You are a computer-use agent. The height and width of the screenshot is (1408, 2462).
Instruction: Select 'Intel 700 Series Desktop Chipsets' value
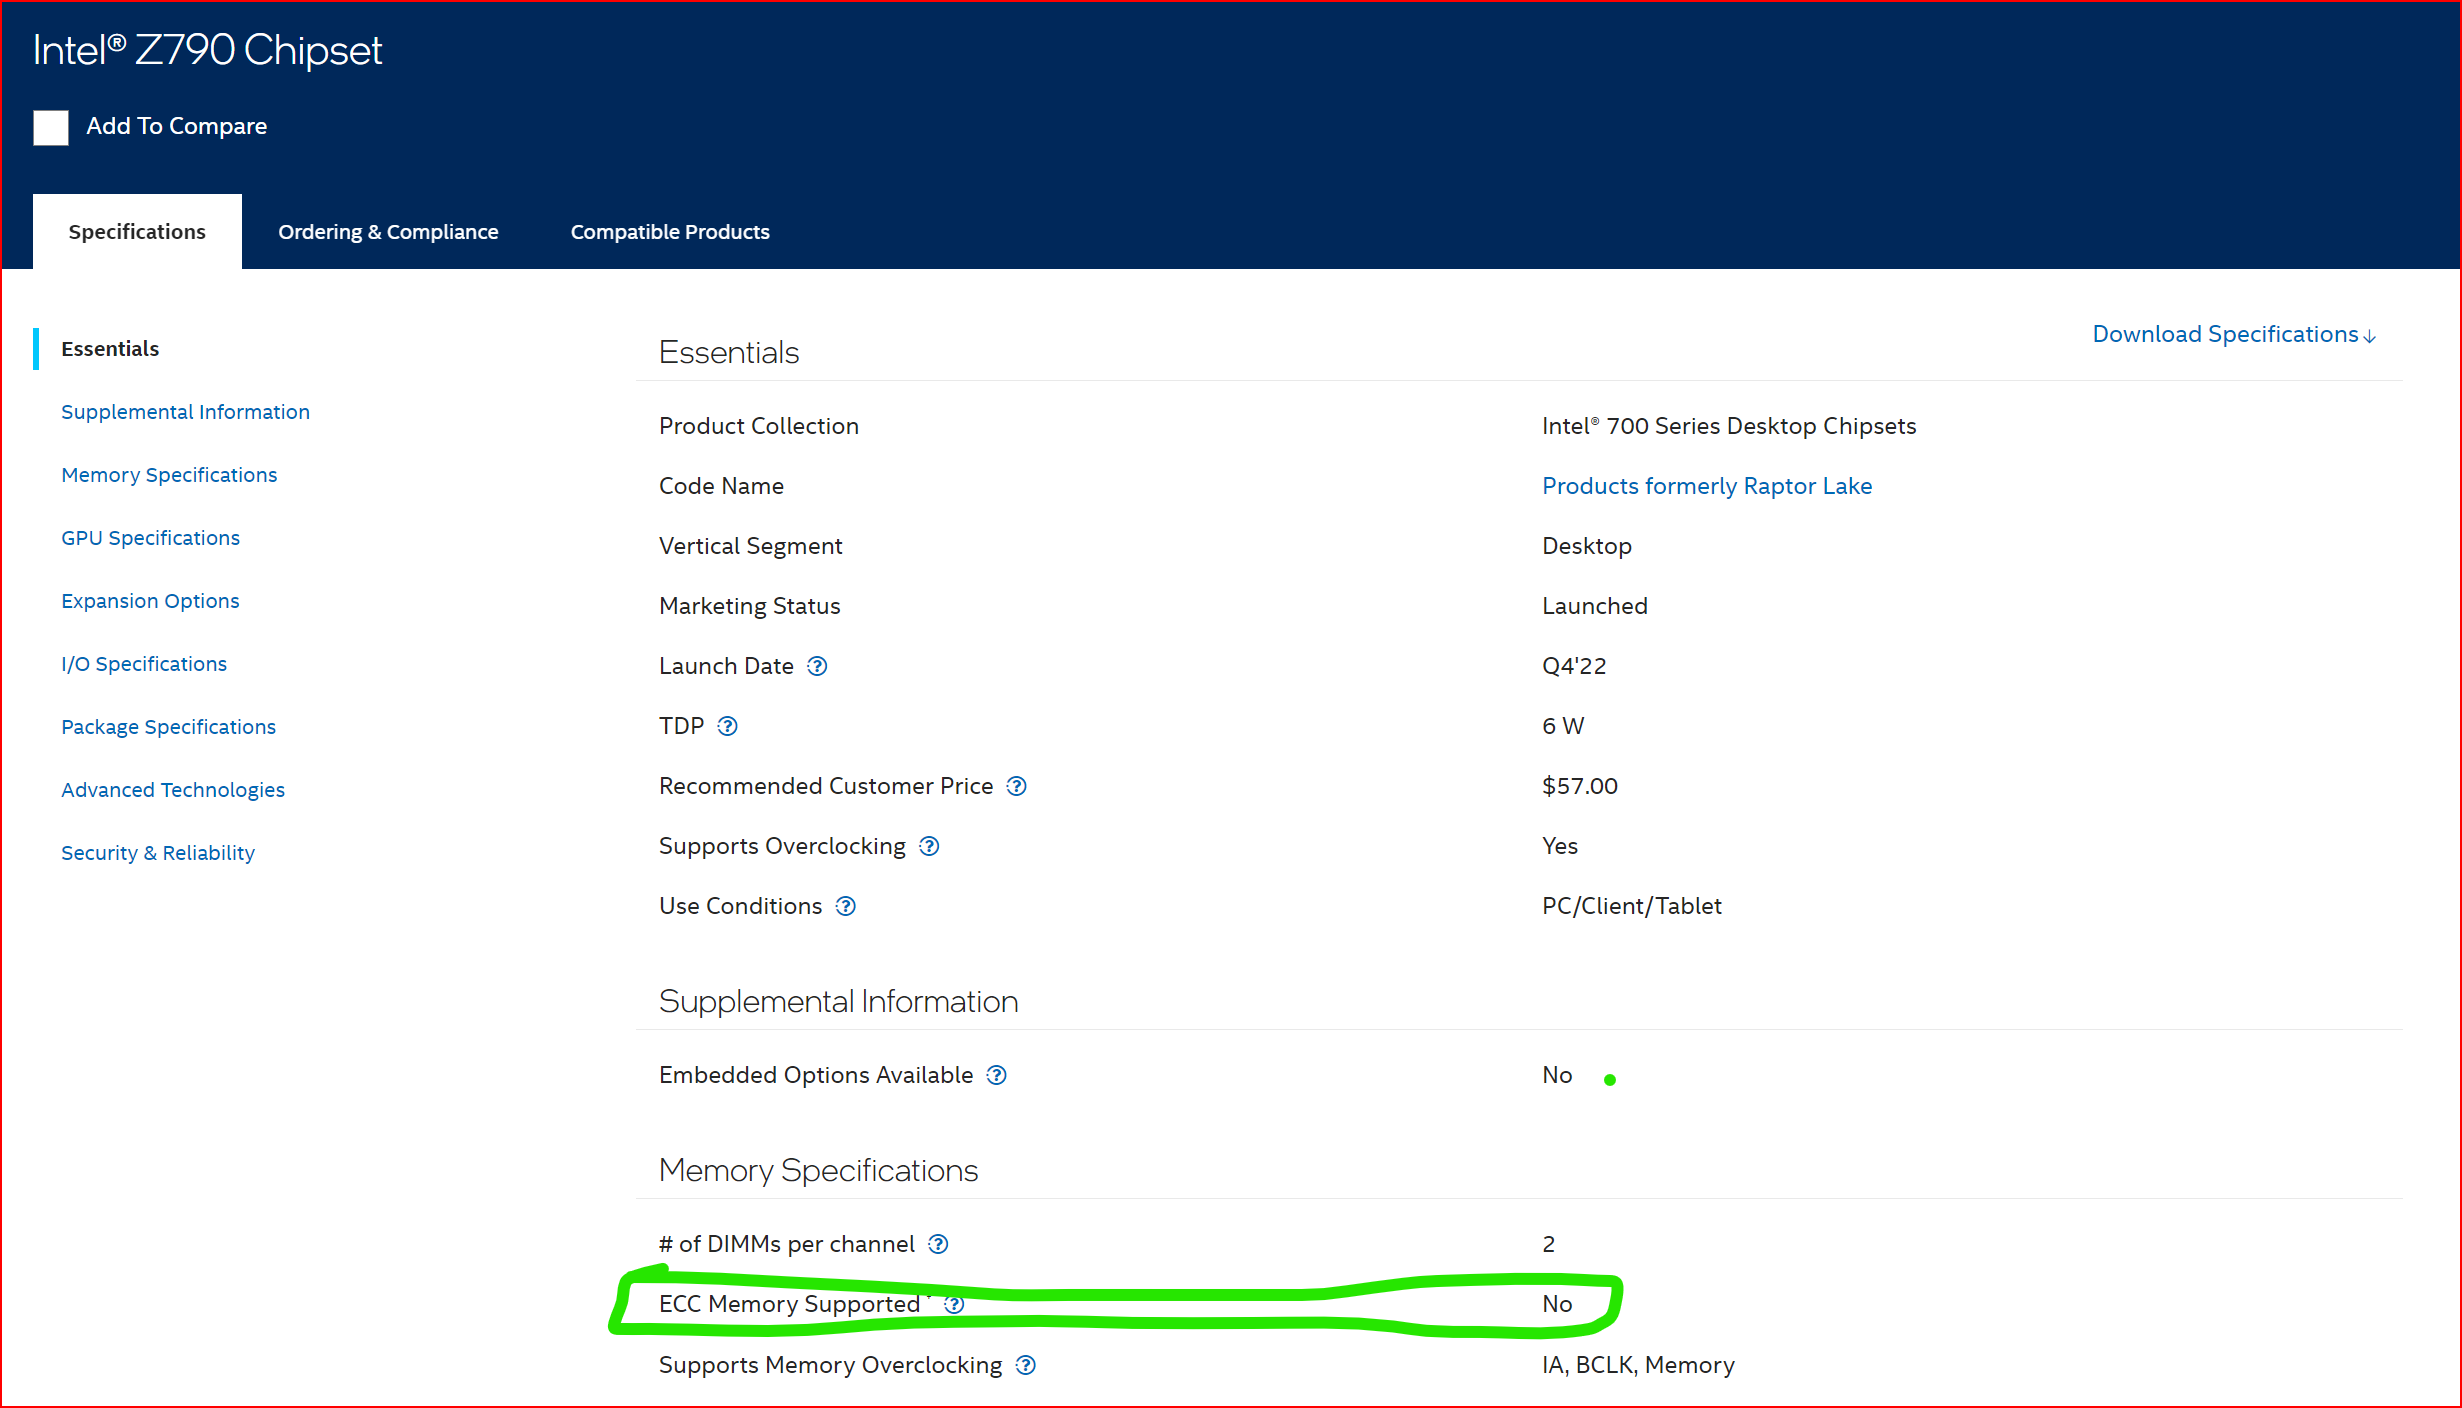point(1729,426)
